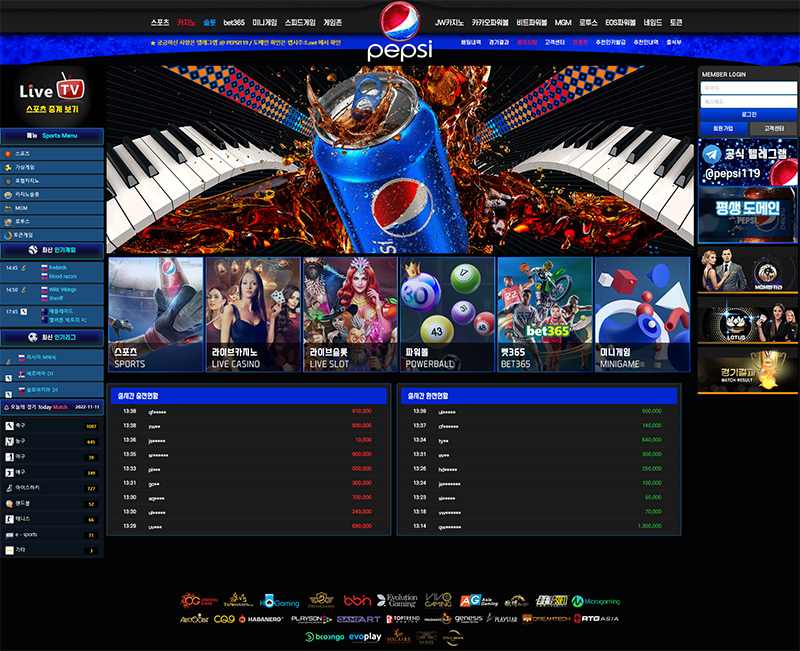Open the LIVE SLOT game card

[x=350, y=314]
